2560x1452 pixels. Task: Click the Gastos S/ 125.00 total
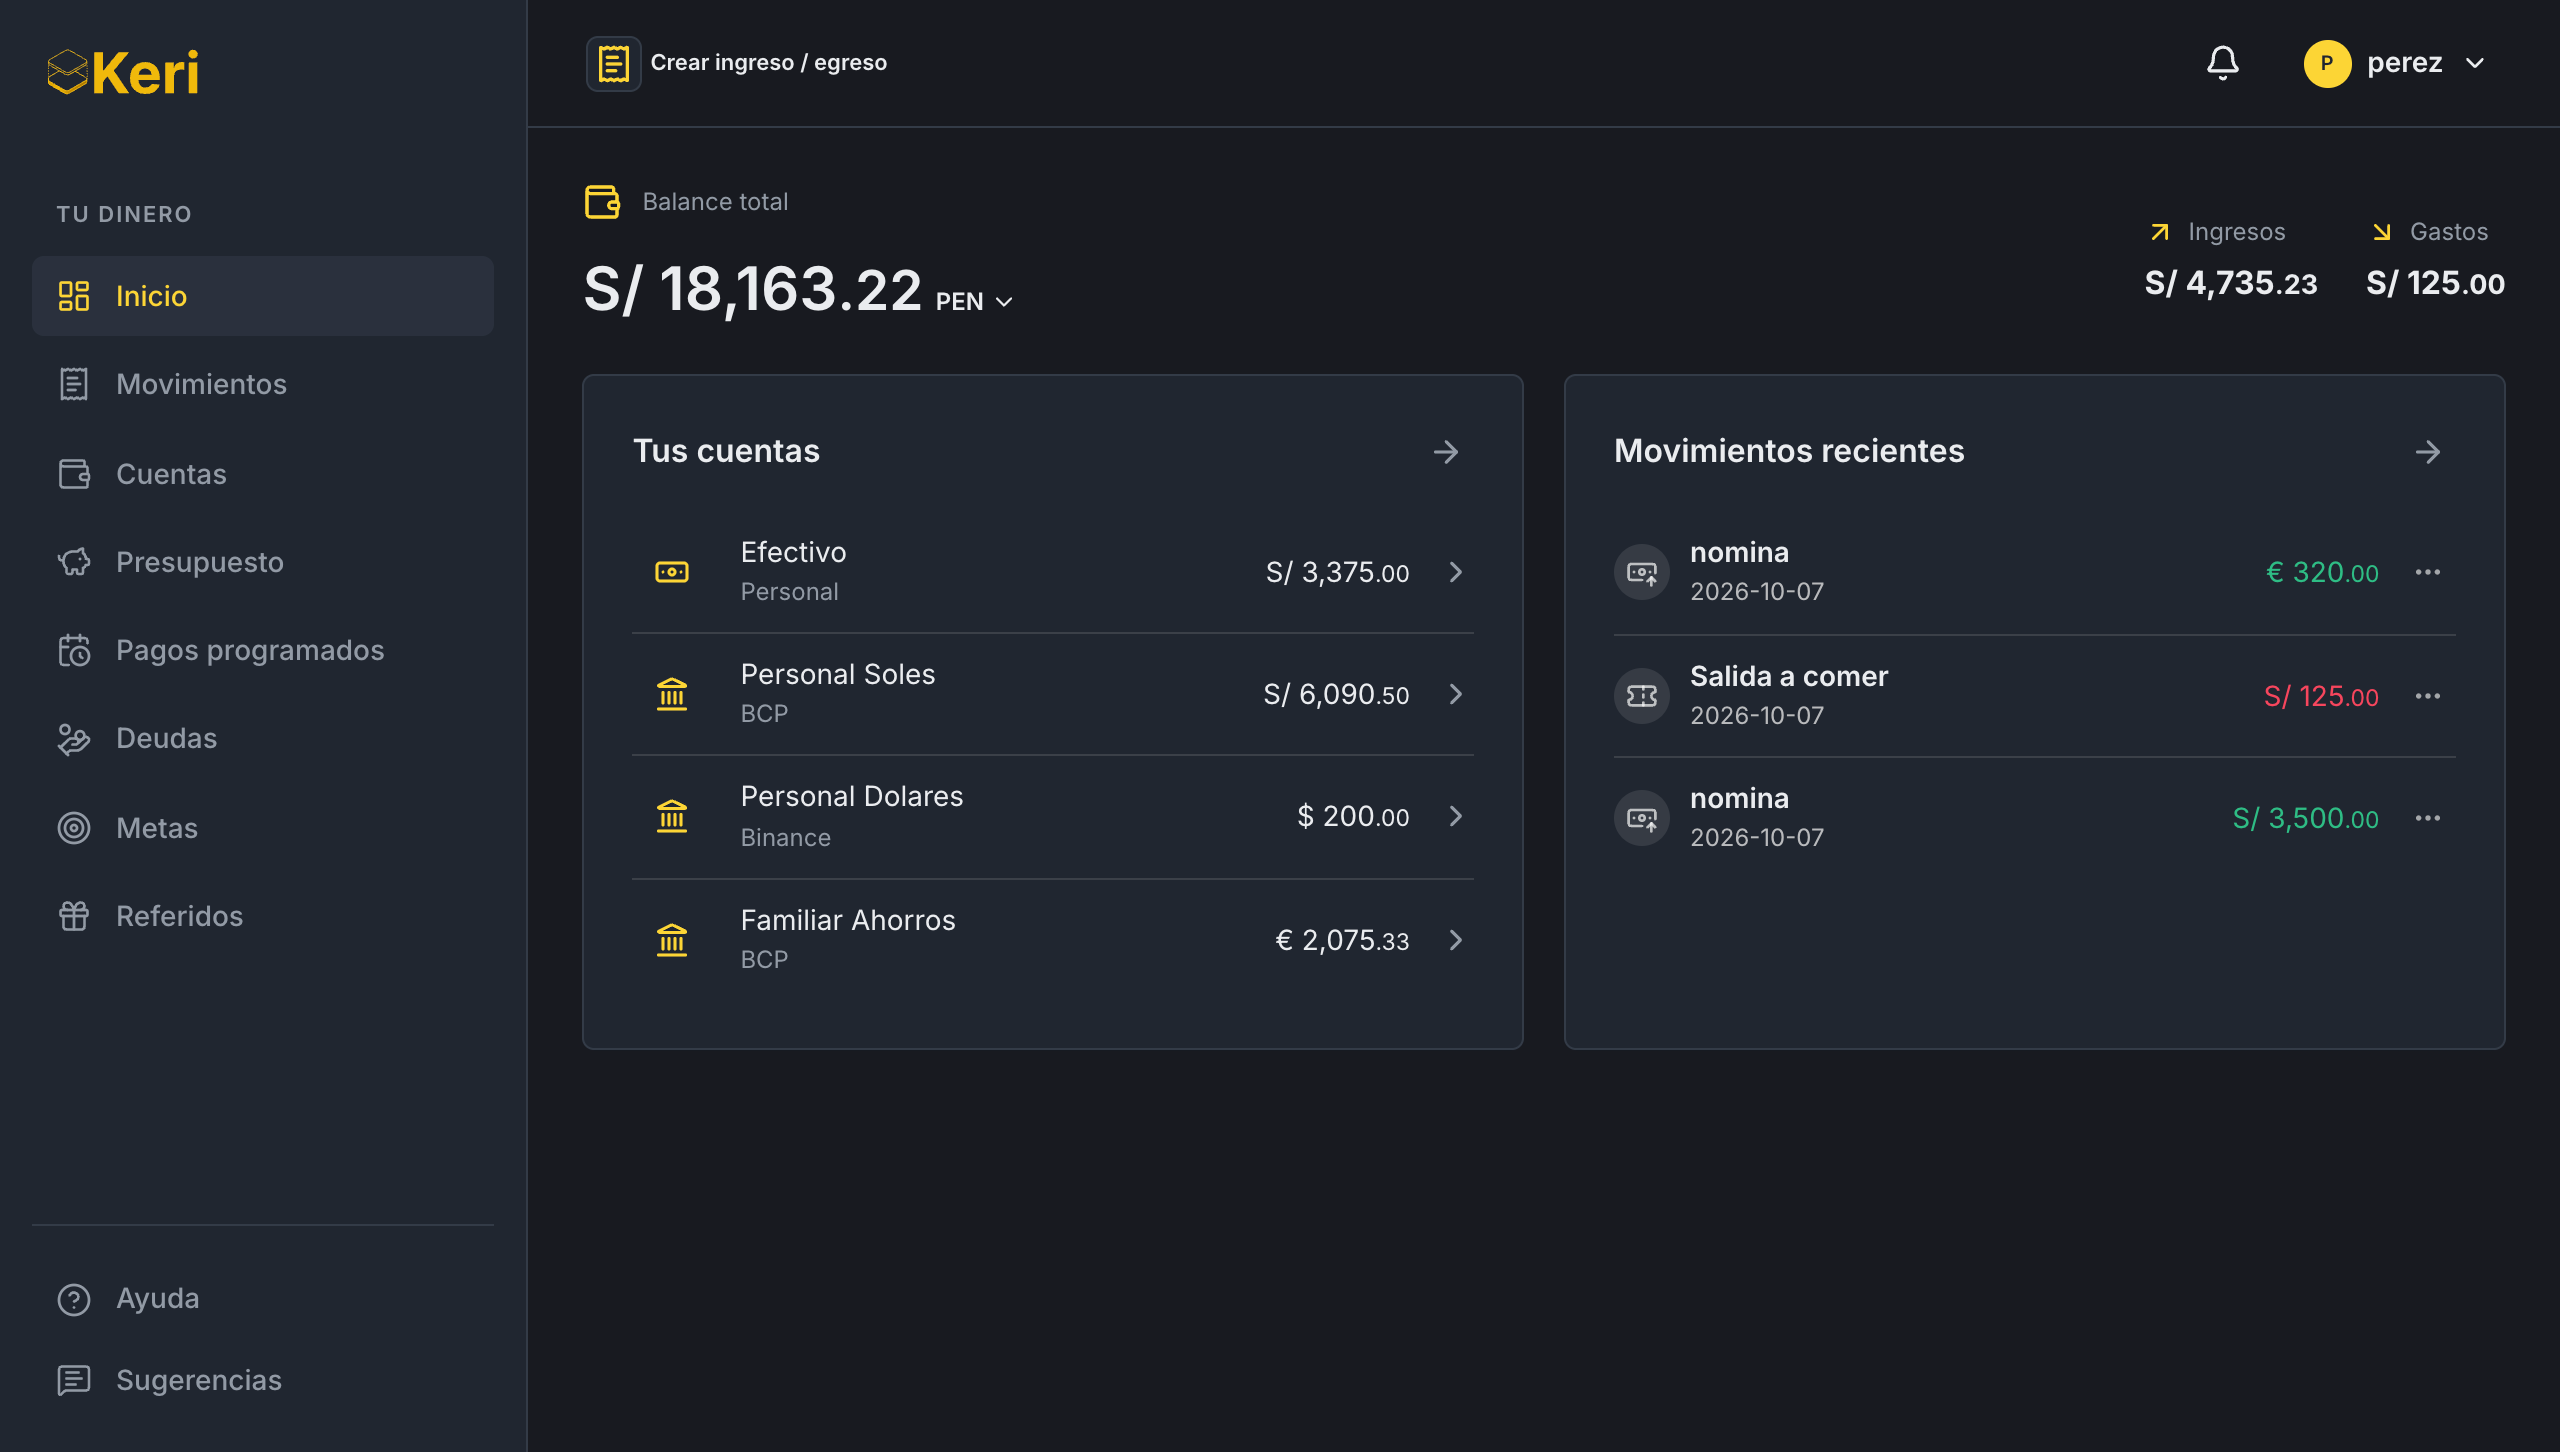coord(2435,283)
